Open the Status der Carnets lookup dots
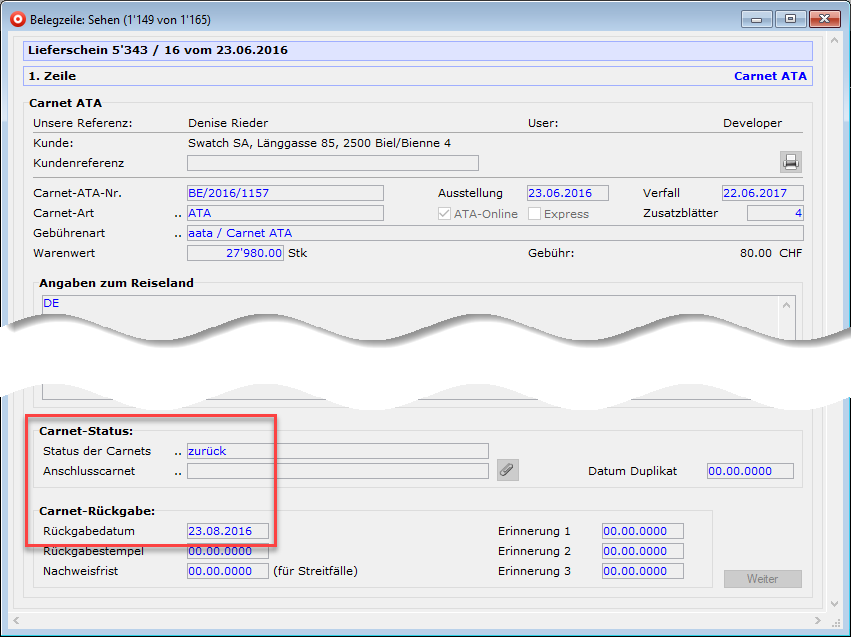 pos(178,452)
